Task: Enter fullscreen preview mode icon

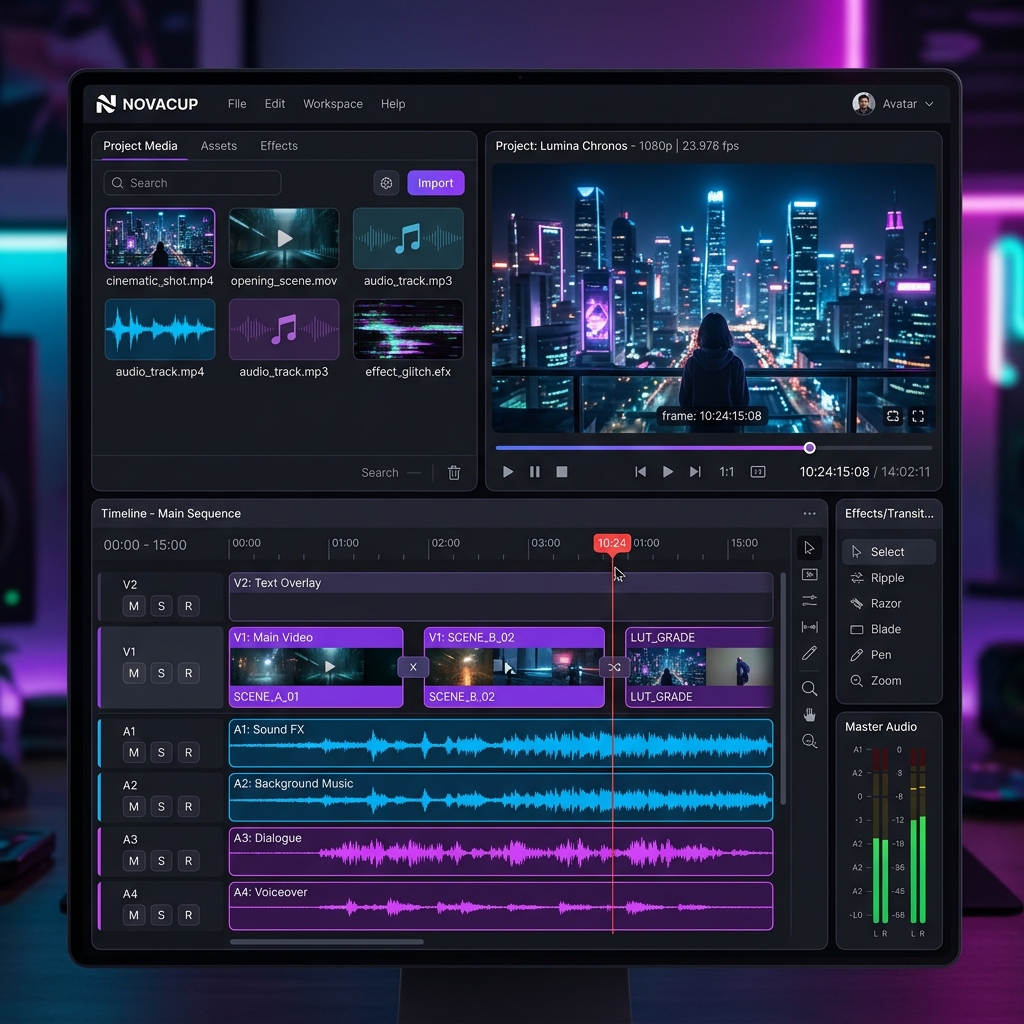Action: point(918,416)
